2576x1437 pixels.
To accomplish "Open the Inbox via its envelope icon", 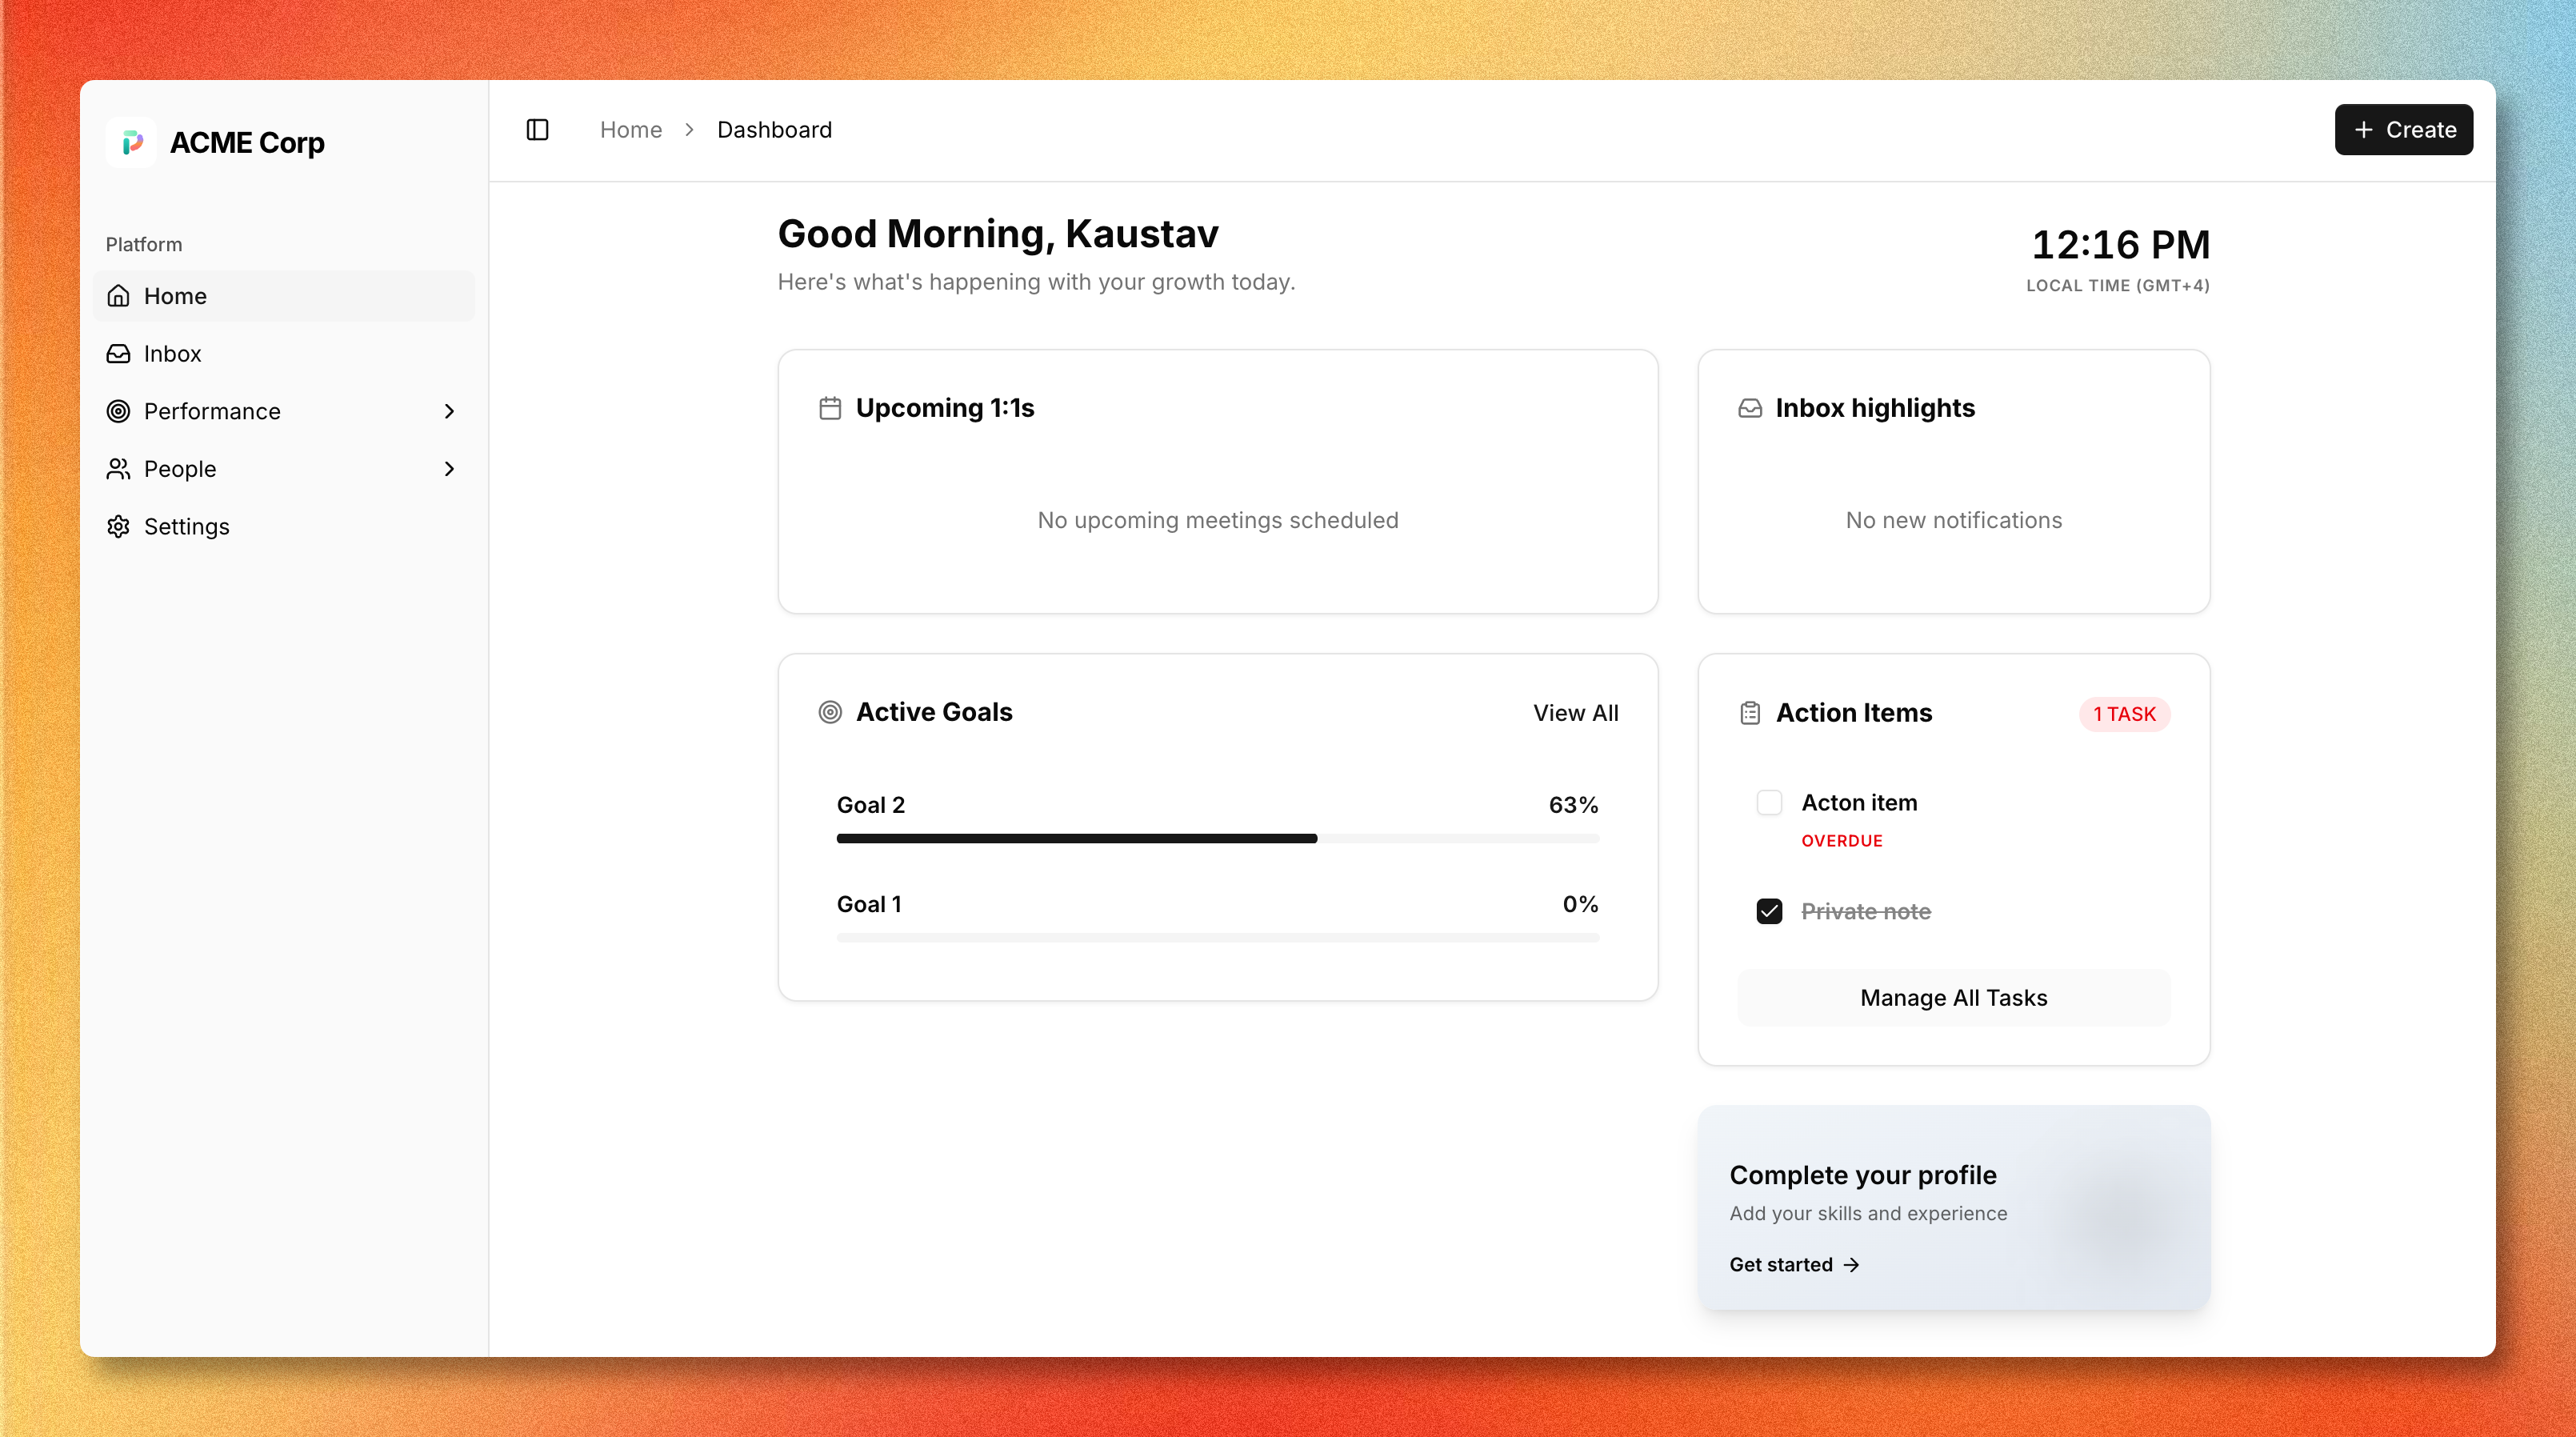I will [x=118, y=354].
